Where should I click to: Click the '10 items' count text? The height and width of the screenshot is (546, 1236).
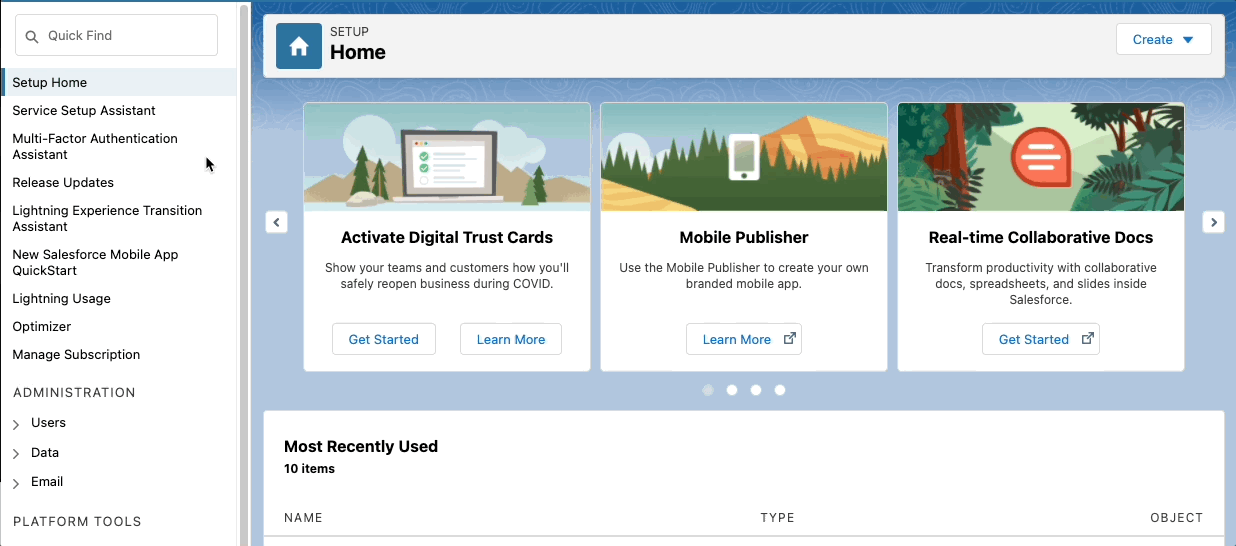click(x=309, y=468)
